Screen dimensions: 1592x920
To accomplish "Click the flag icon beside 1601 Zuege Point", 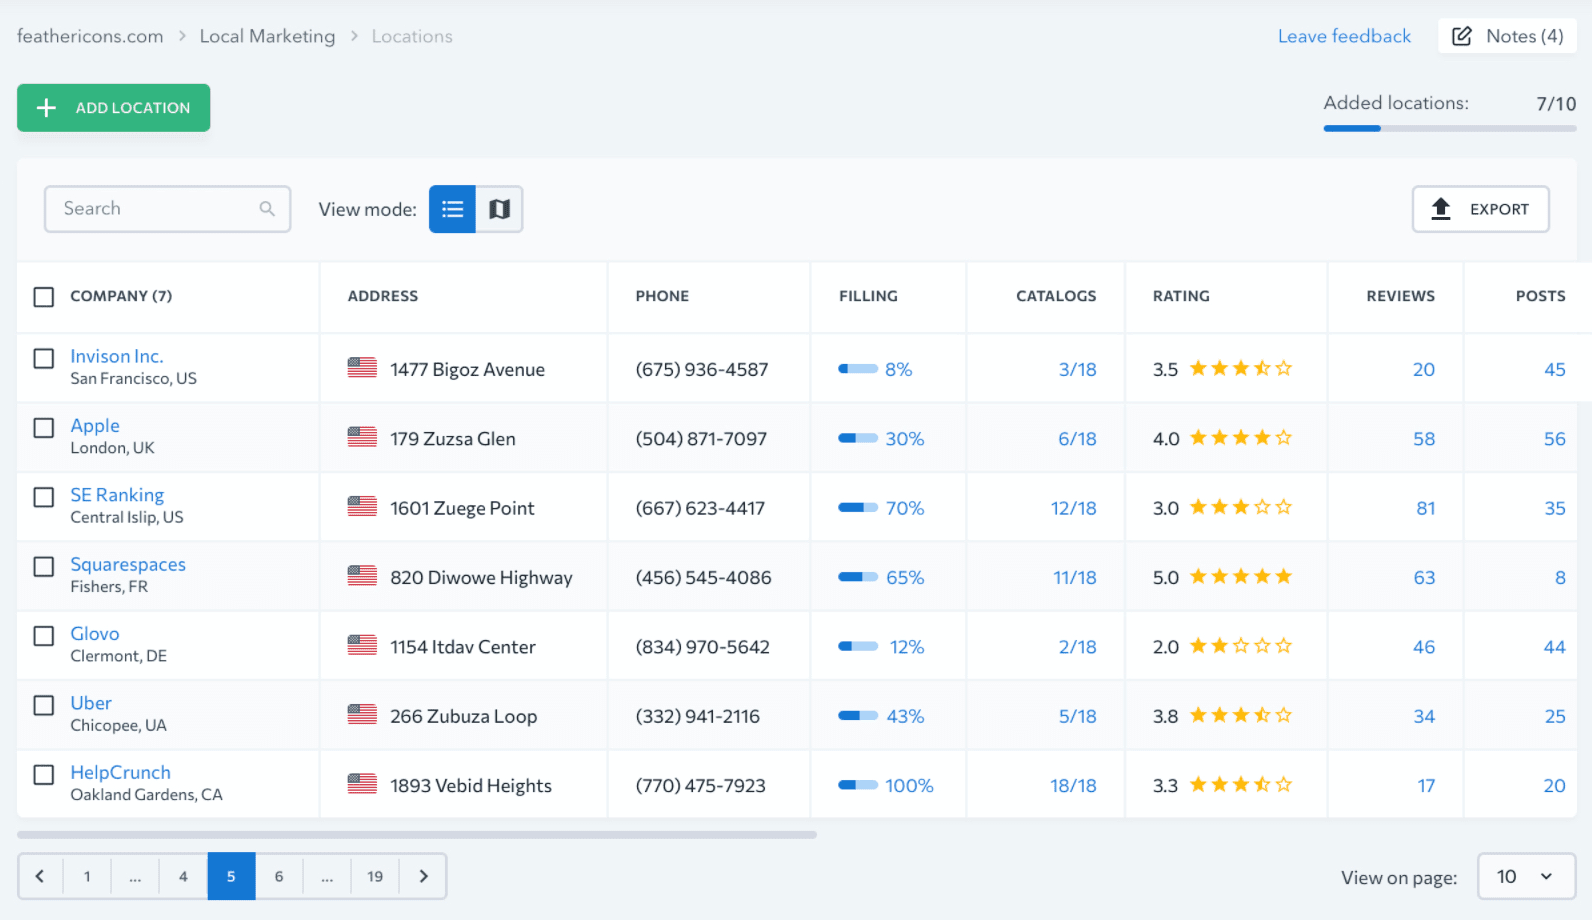I will coord(362,506).
